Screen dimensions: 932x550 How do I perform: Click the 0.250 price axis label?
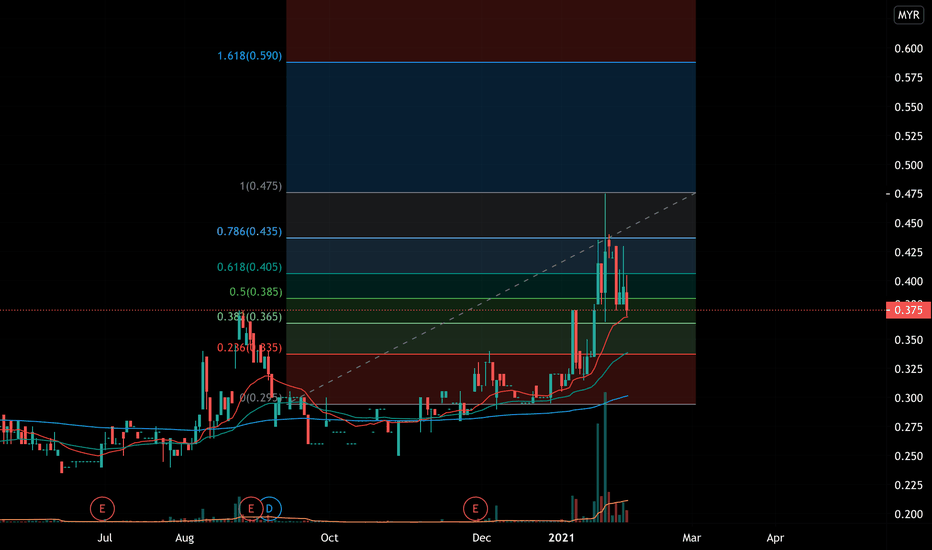(908, 456)
